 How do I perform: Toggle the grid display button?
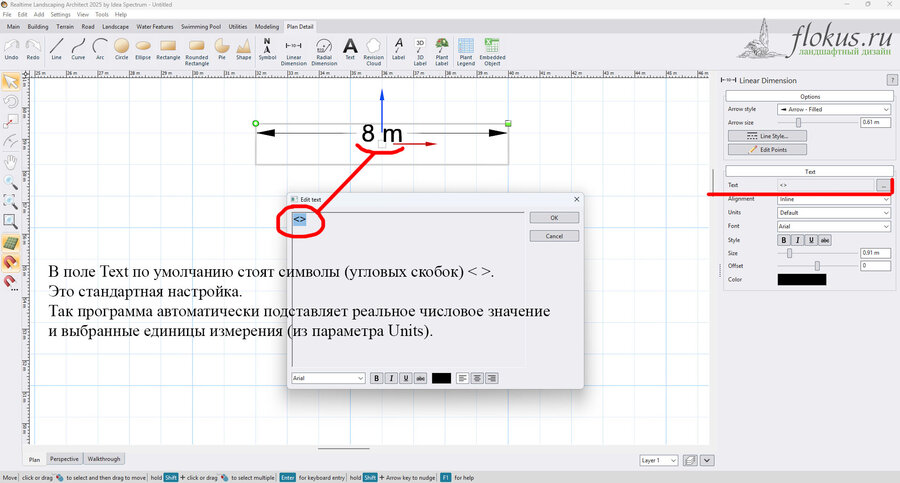point(10,243)
